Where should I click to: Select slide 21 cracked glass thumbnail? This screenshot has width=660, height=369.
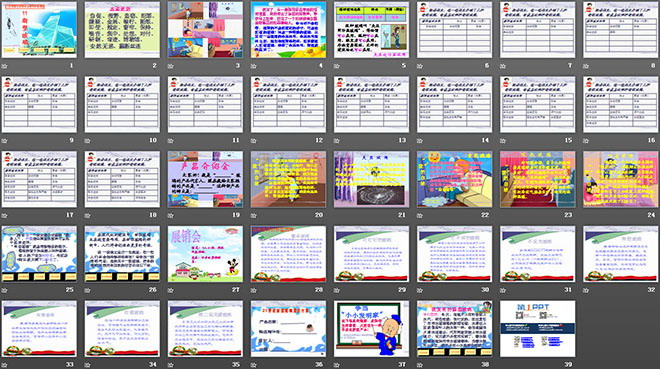371,179
